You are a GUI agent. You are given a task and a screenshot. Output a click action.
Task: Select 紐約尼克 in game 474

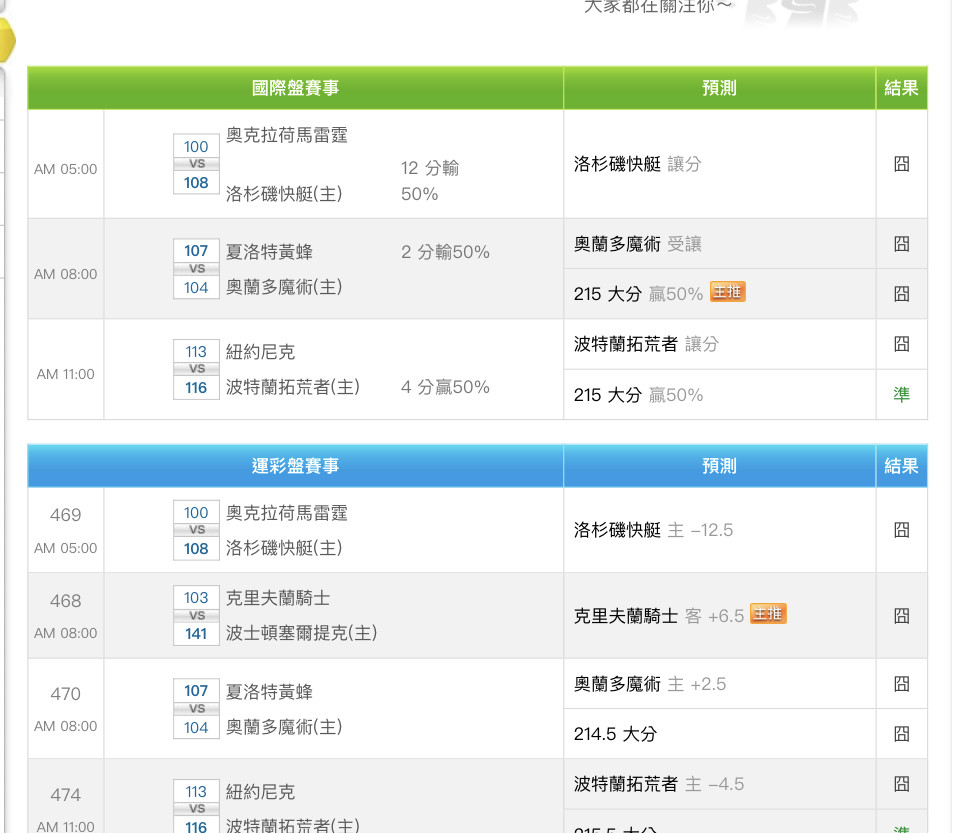click(261, 792)
